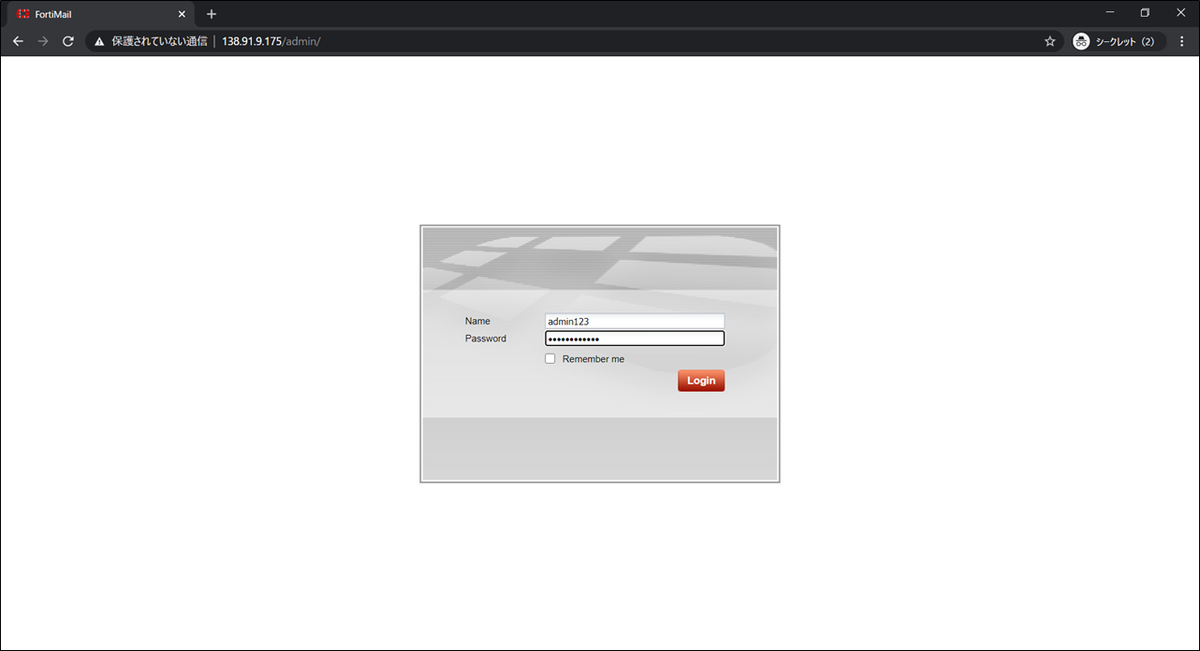
Task: Click the address bar URL 138.91.9.175/admin/
Action: point(271,41)
